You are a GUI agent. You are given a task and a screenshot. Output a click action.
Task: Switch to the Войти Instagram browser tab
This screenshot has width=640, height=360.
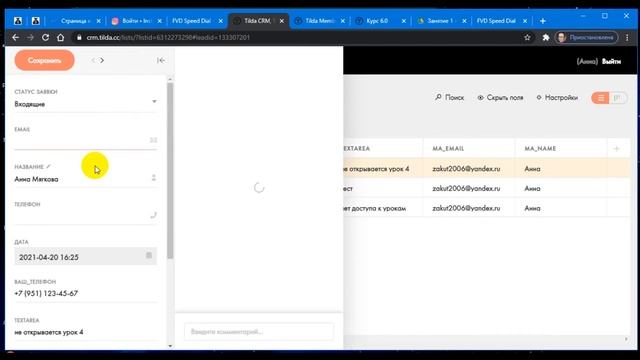point(136,21)
